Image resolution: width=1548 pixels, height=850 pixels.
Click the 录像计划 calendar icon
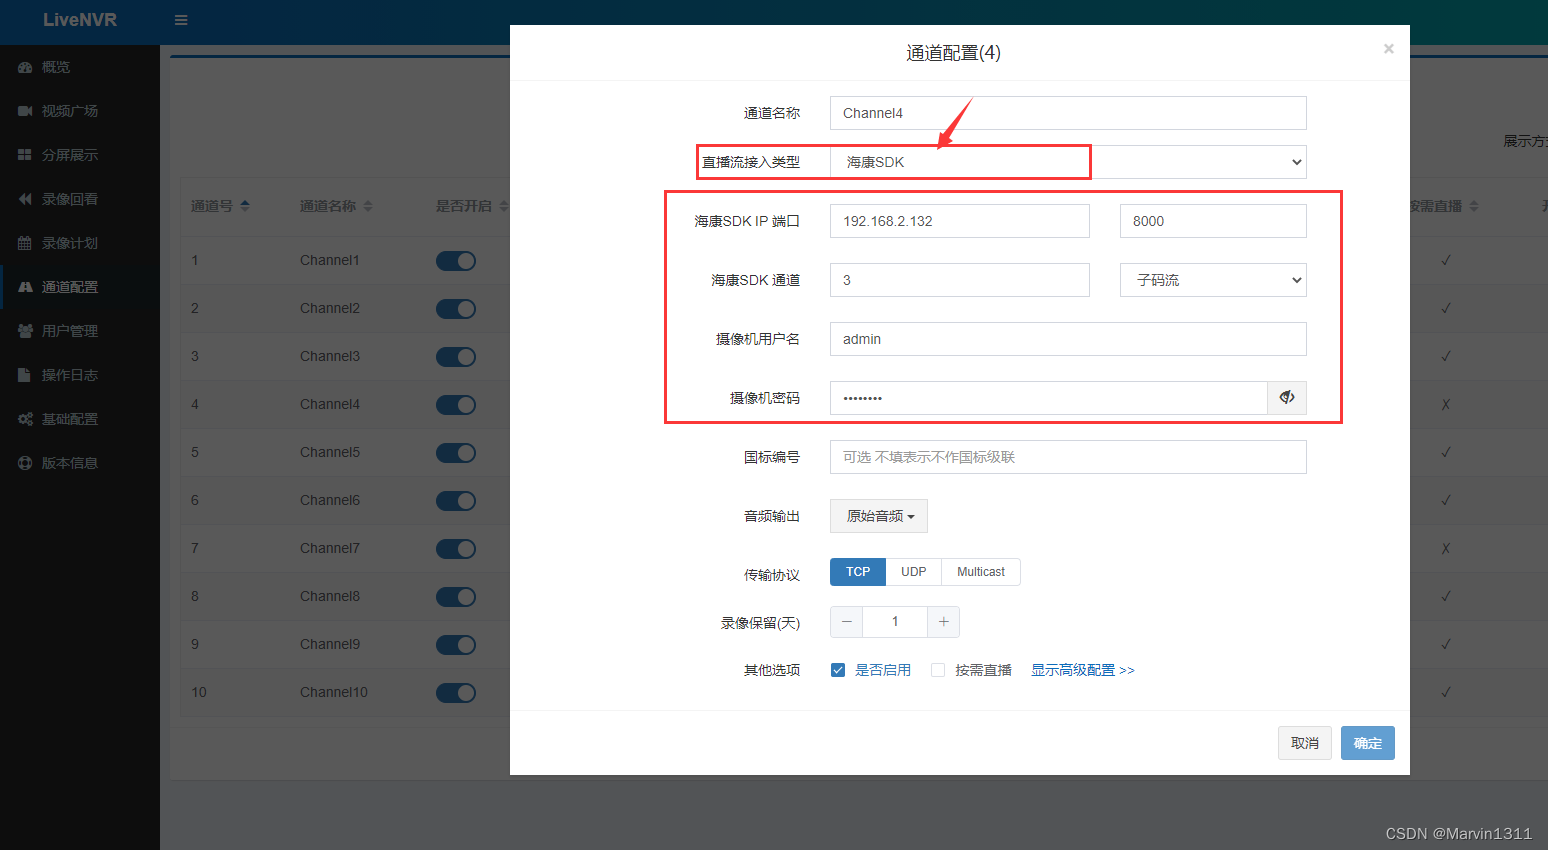click(x=25, y=243)
